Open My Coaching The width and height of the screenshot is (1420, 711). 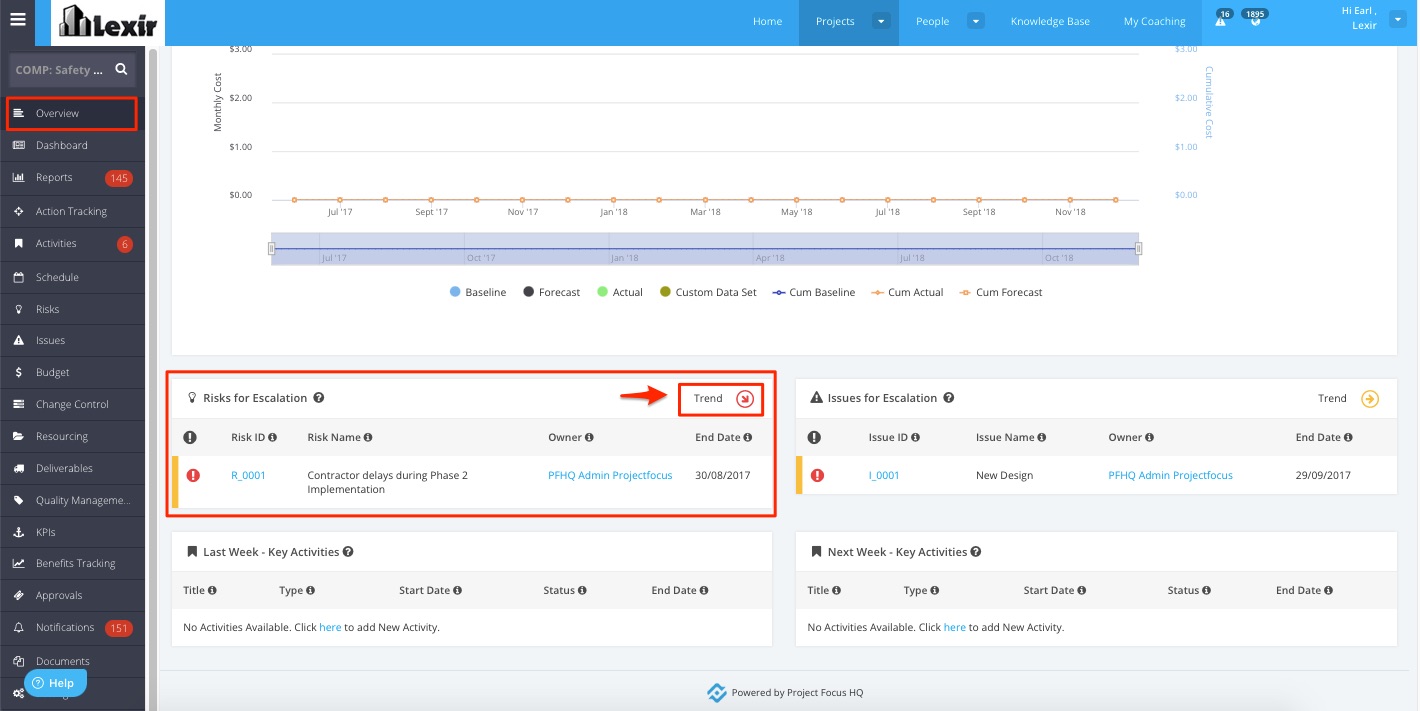point(1154,22)
